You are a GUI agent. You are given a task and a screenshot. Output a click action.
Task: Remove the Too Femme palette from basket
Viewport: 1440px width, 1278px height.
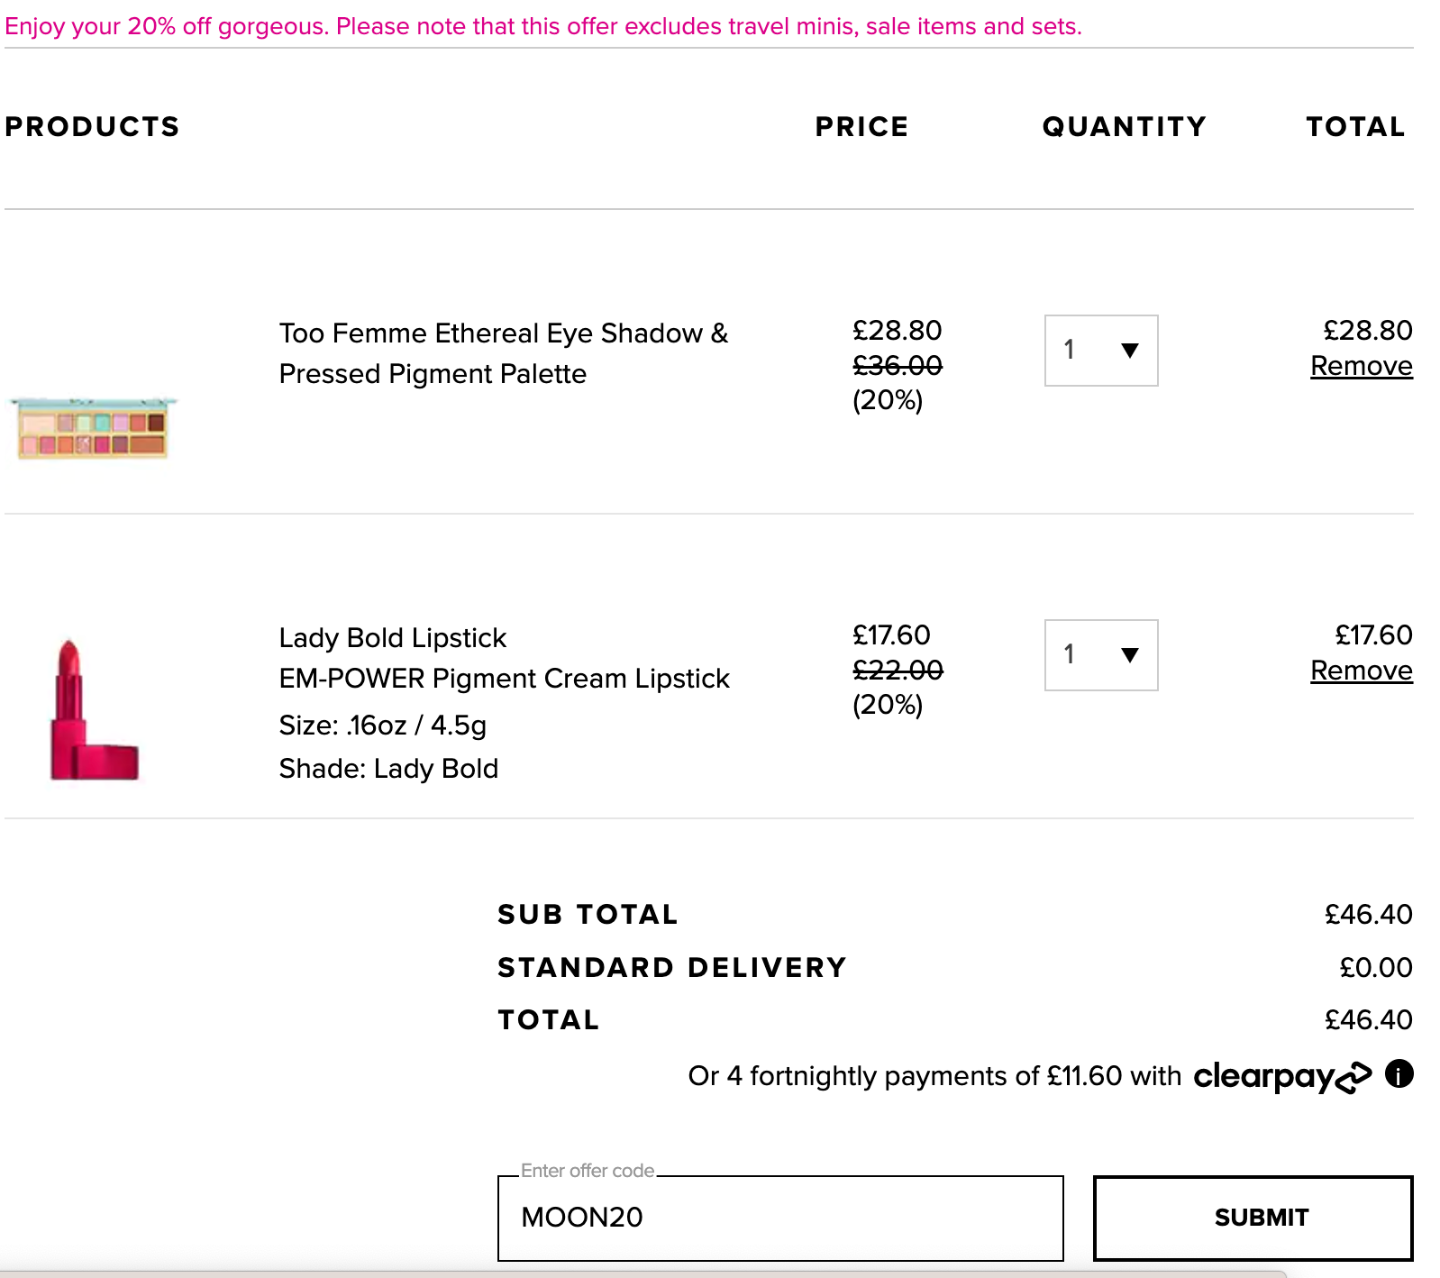tap(1361, 366)
